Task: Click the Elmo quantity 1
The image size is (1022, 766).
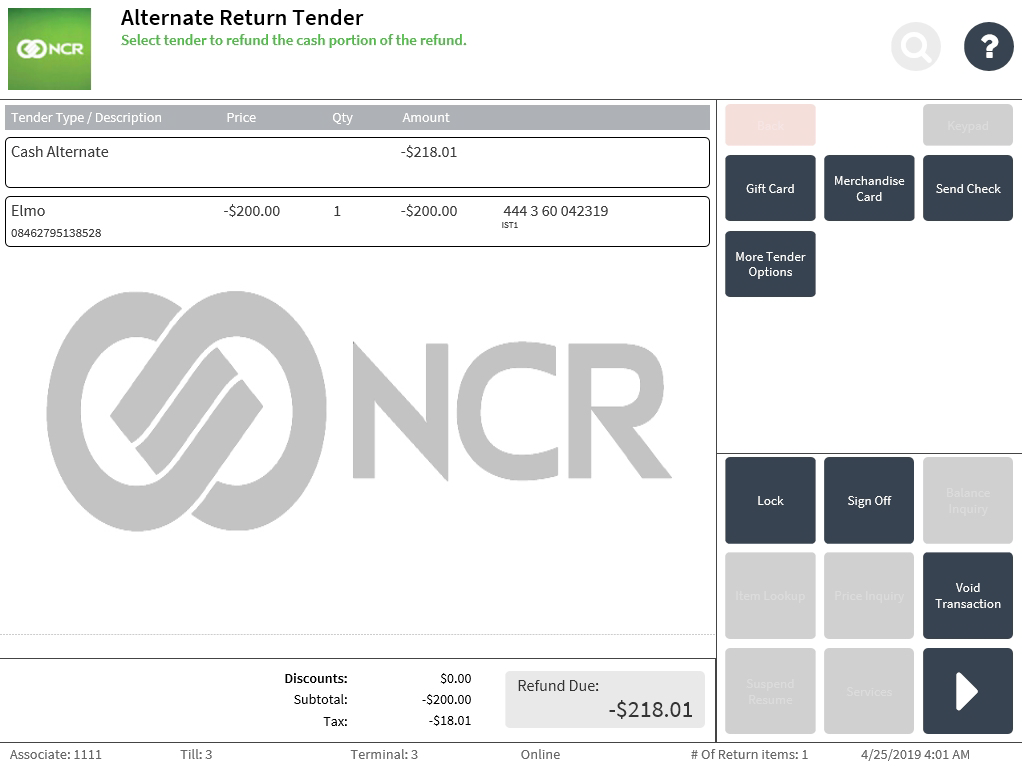Action: coord(337,211)
